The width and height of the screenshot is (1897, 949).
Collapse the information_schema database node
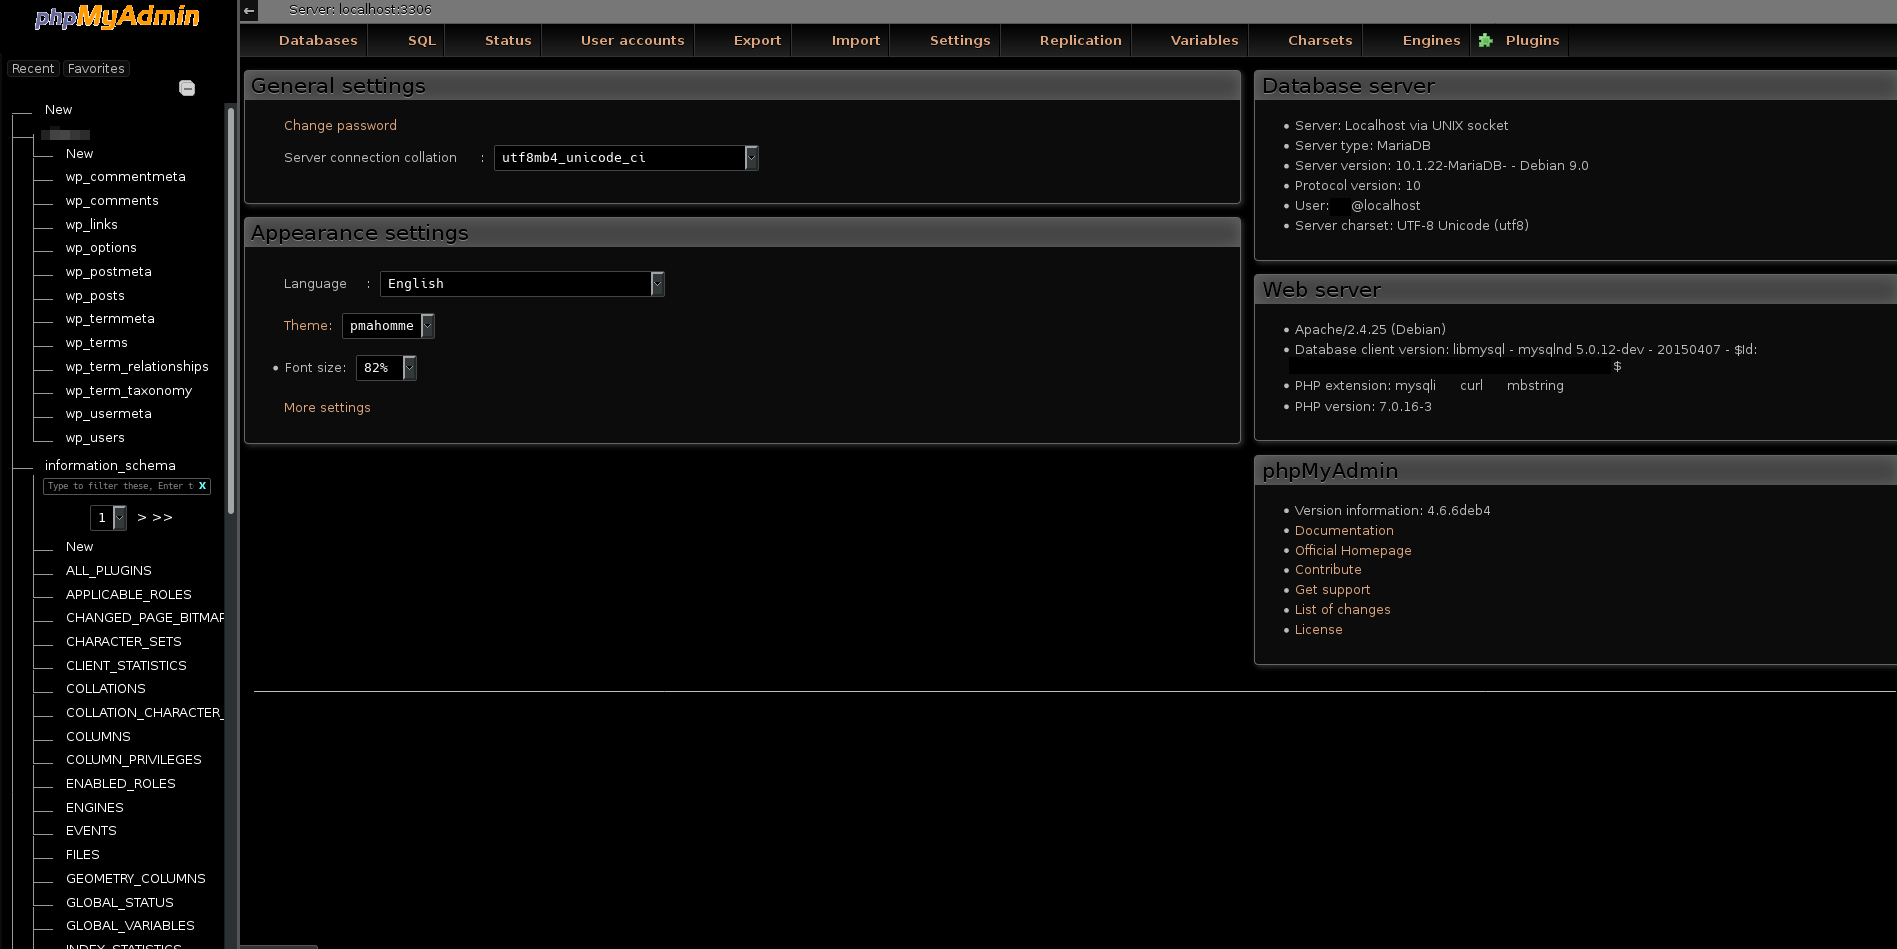pos(22,466)
